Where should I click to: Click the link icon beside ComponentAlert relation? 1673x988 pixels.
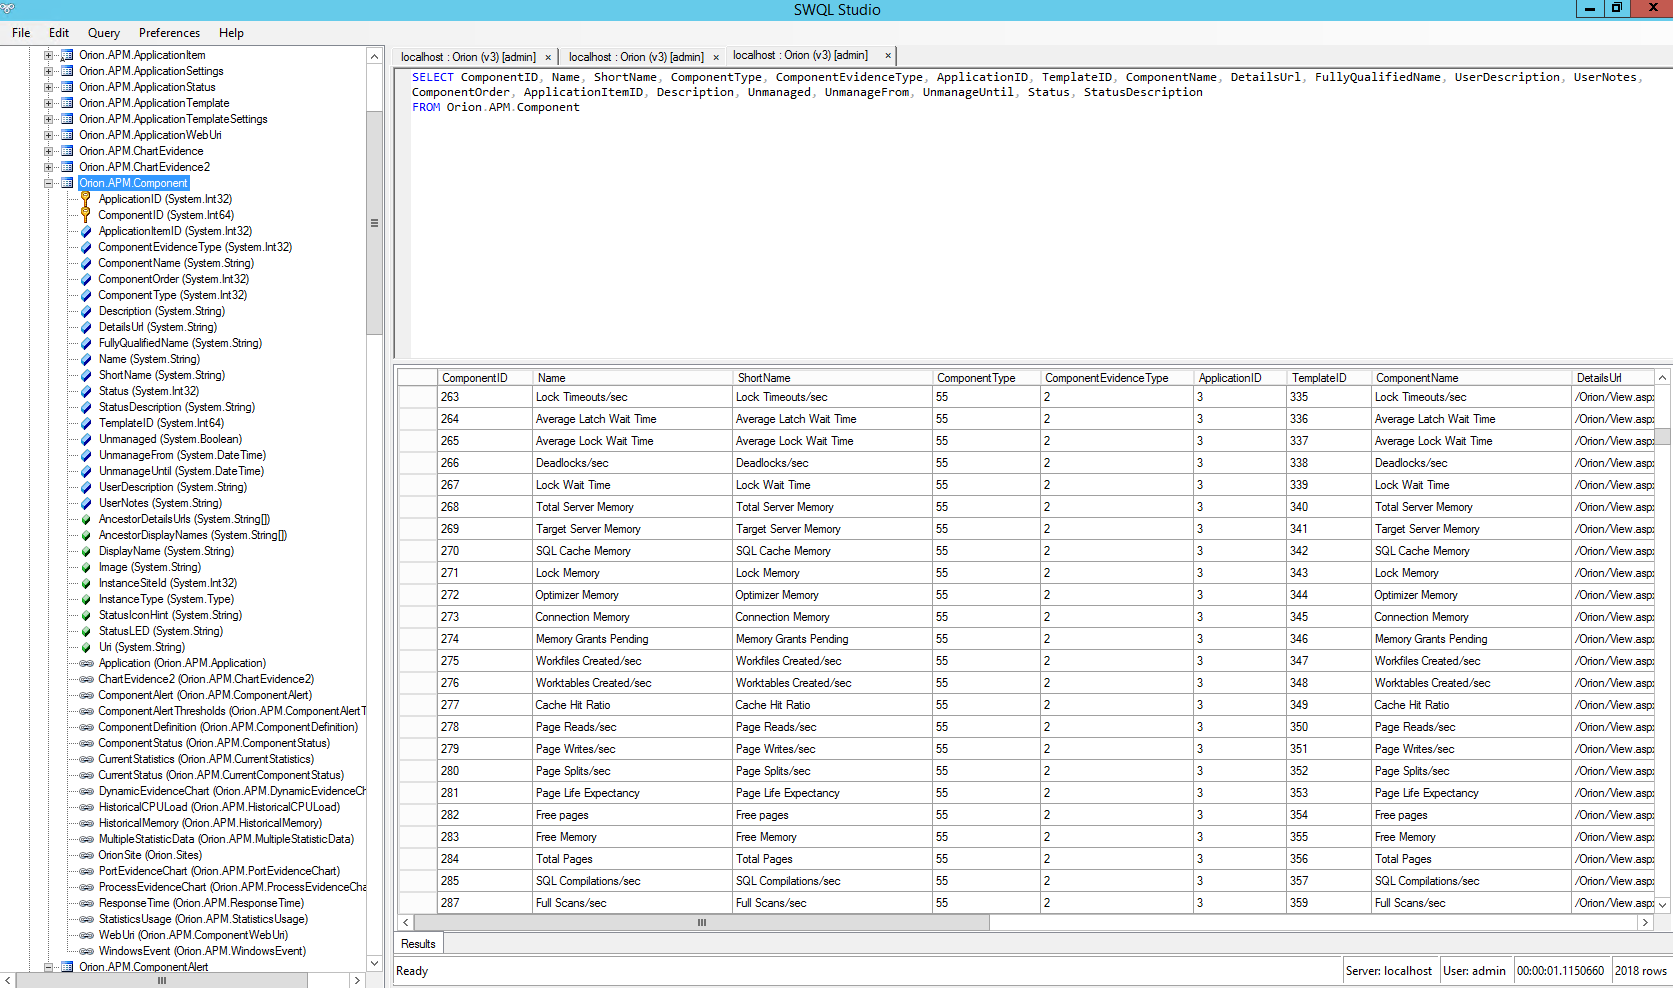(x=86, y=695)
